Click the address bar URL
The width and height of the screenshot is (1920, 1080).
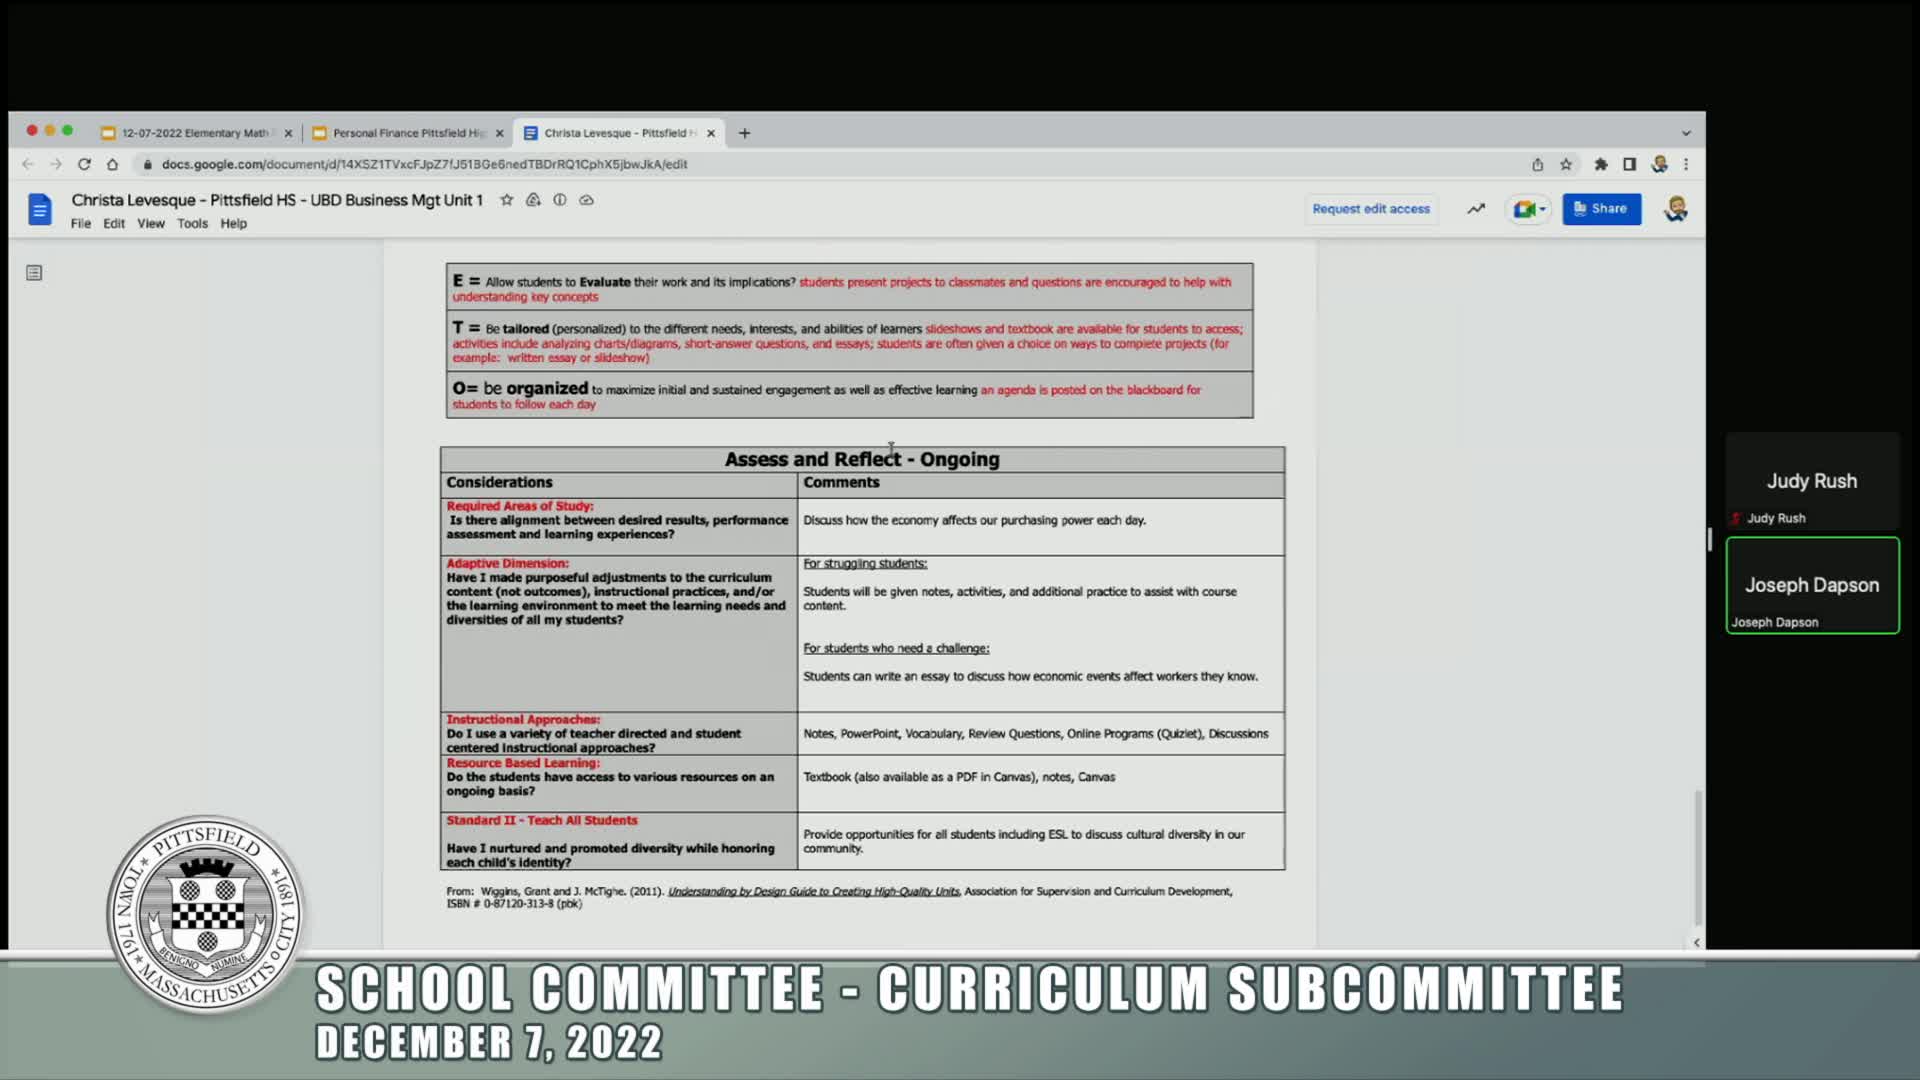424,164
